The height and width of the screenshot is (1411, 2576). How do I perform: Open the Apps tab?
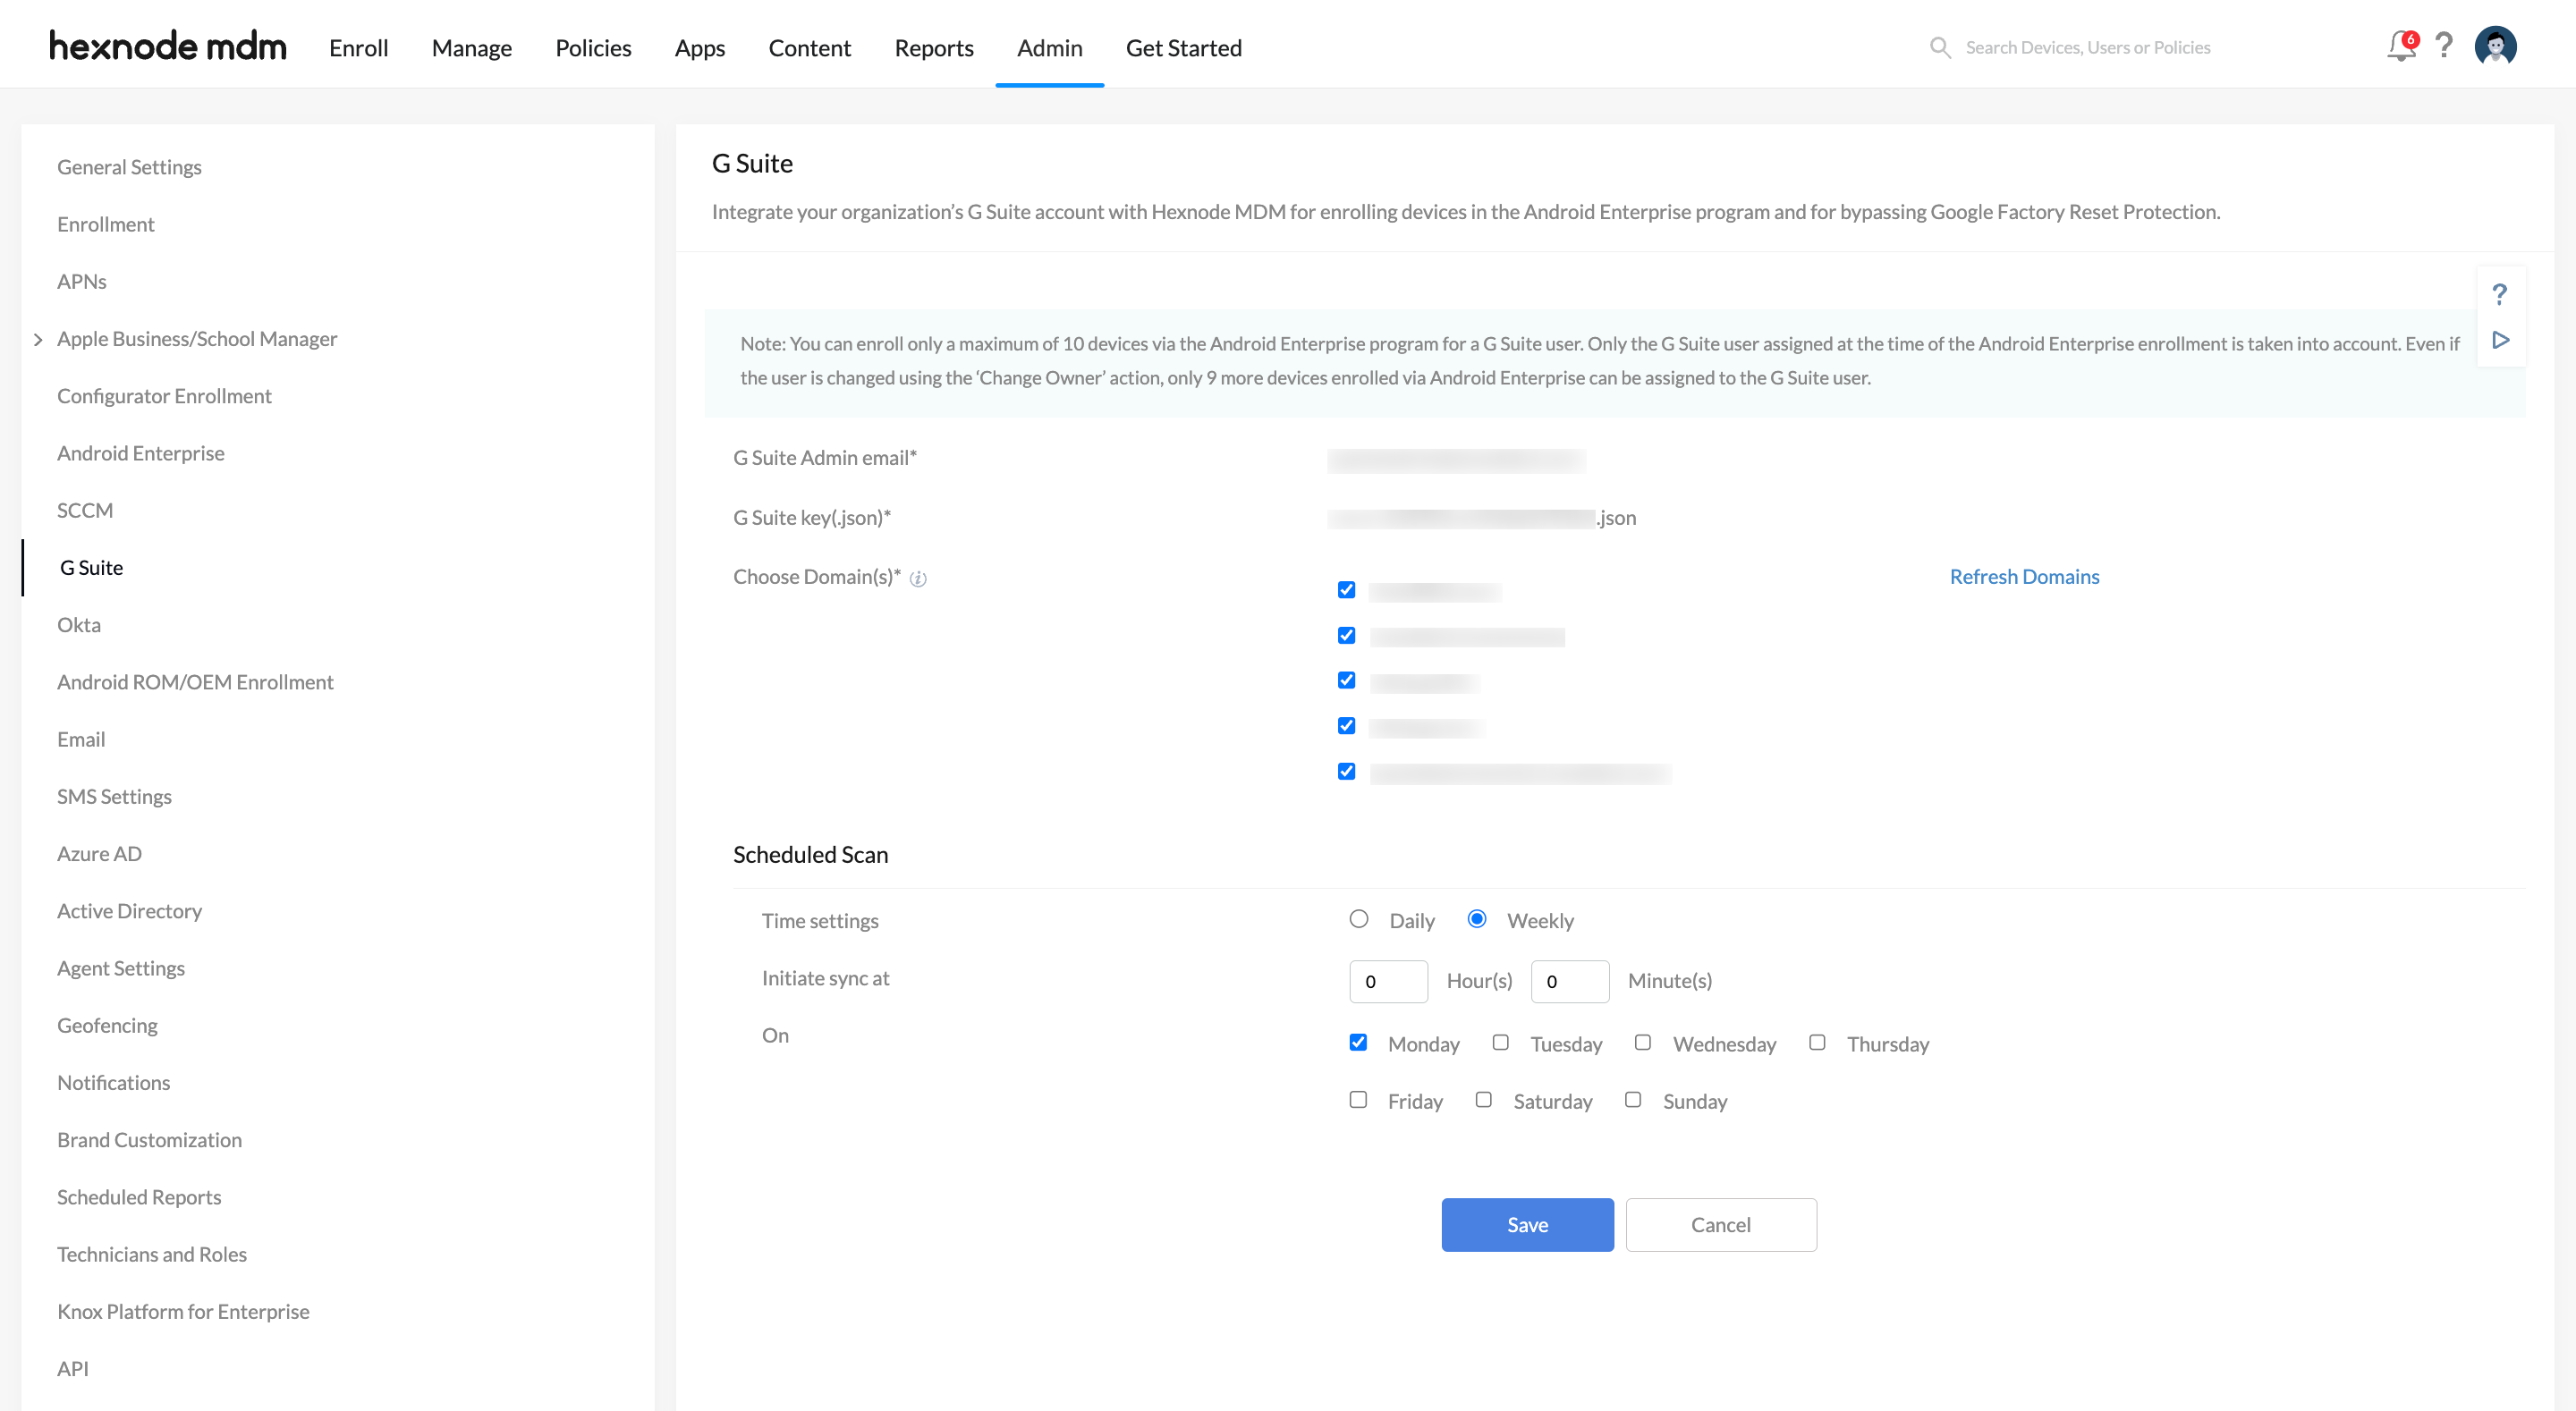pyautogui.click(x=700, y=47)
